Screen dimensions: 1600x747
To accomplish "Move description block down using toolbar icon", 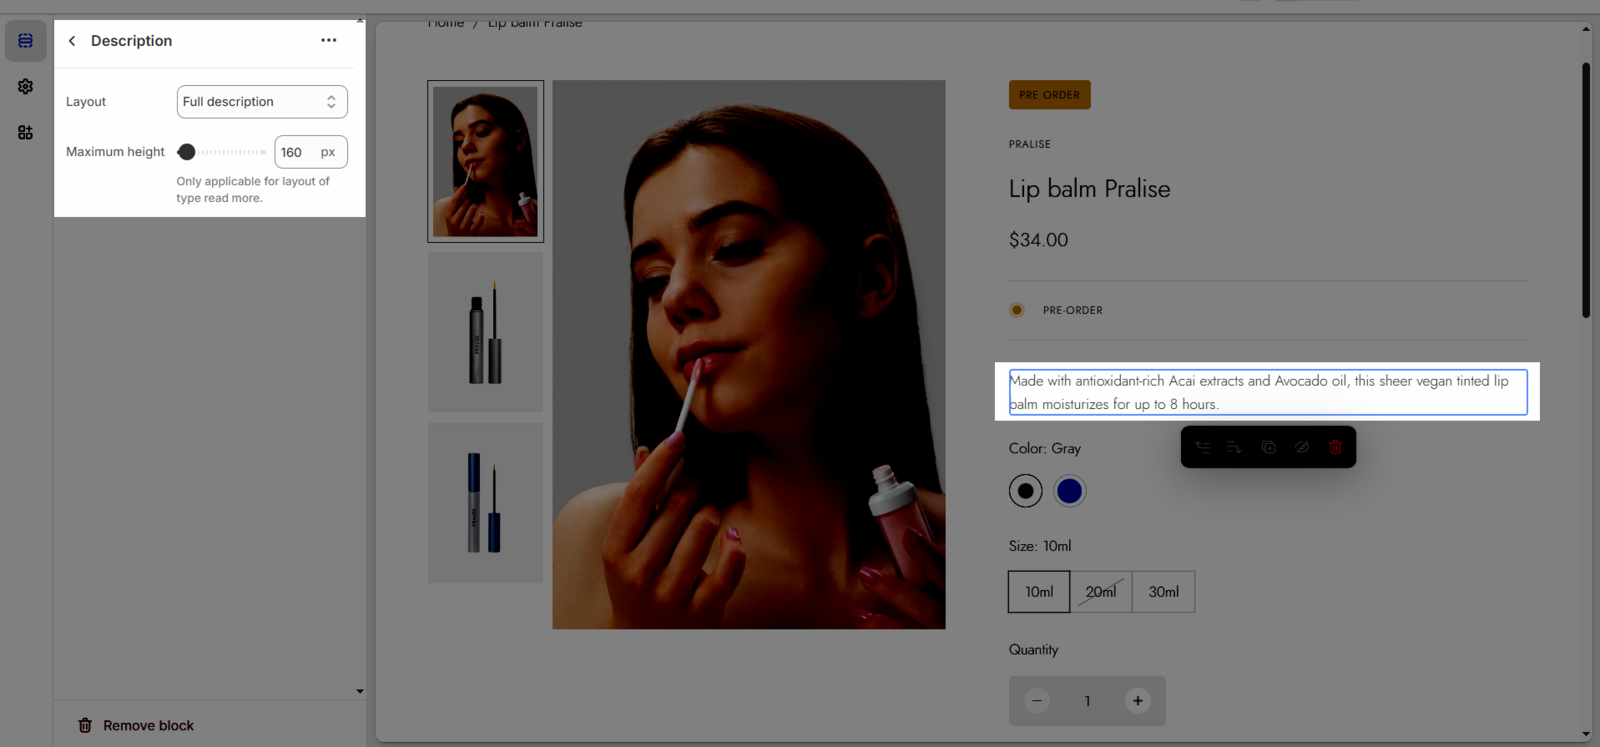I will pos(1234,447).
